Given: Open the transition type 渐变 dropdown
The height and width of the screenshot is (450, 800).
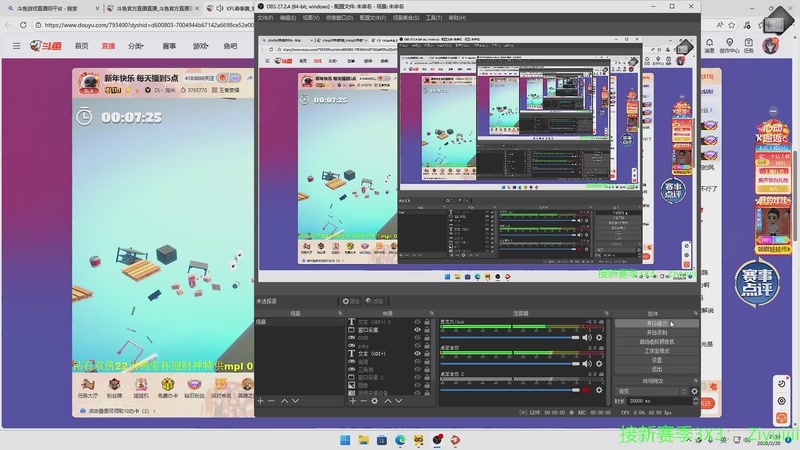Looking at the screenshot, I should [x=652, y=391].
